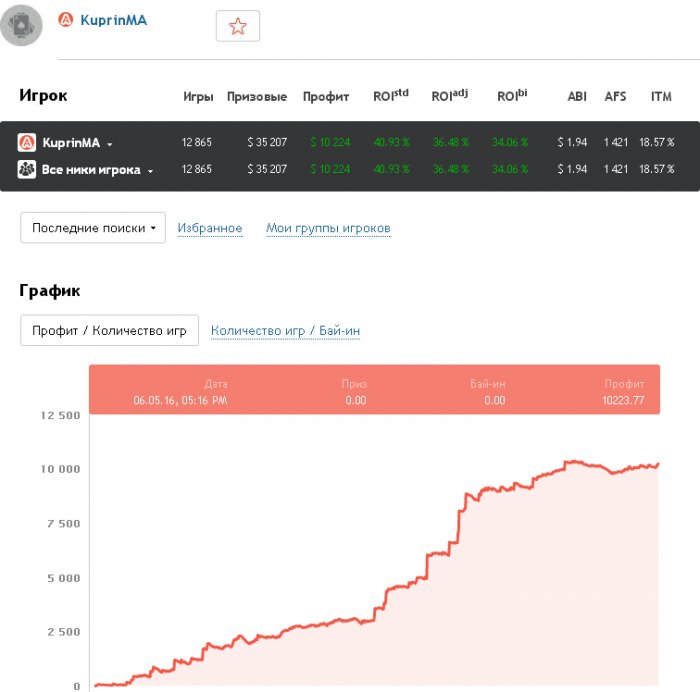The height and width of the screenshot is (692, 700).
Task: Click the poker room icon in KuprinMA row
Action: tap(27, 143)
